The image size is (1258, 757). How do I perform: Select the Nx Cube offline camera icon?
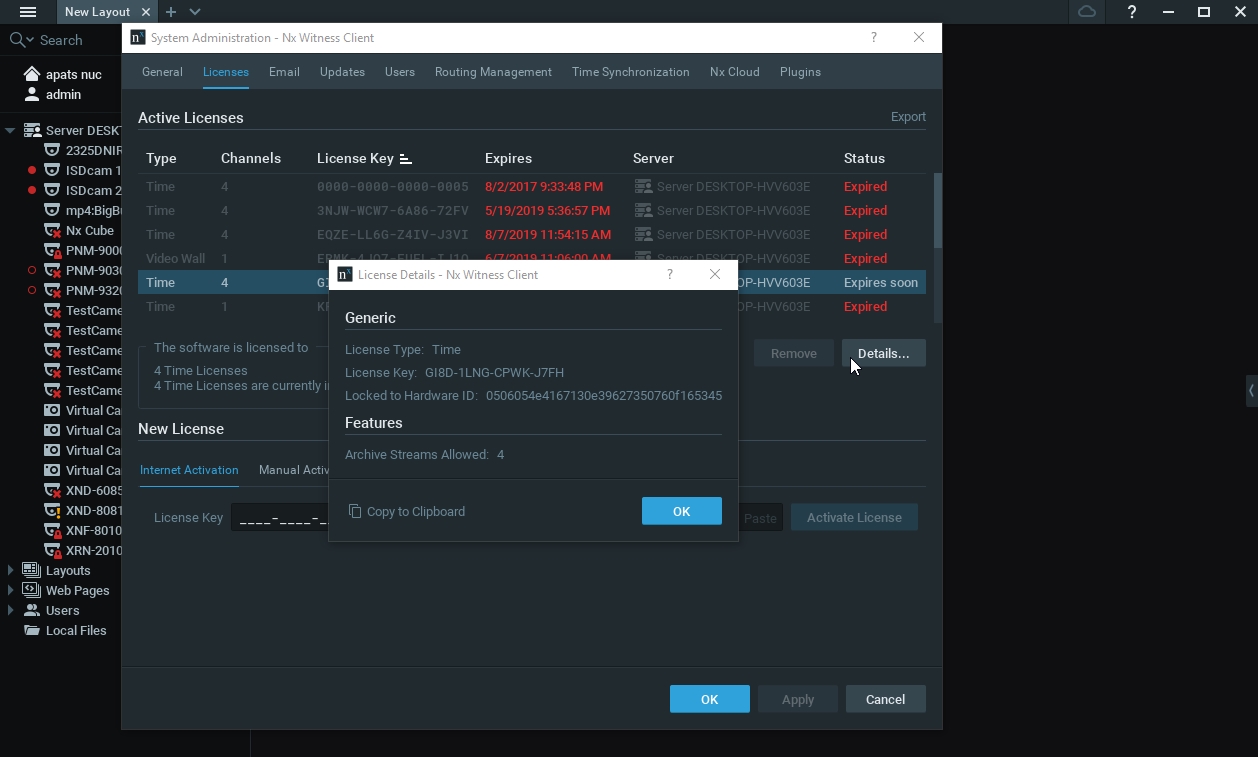pos(52,230)
